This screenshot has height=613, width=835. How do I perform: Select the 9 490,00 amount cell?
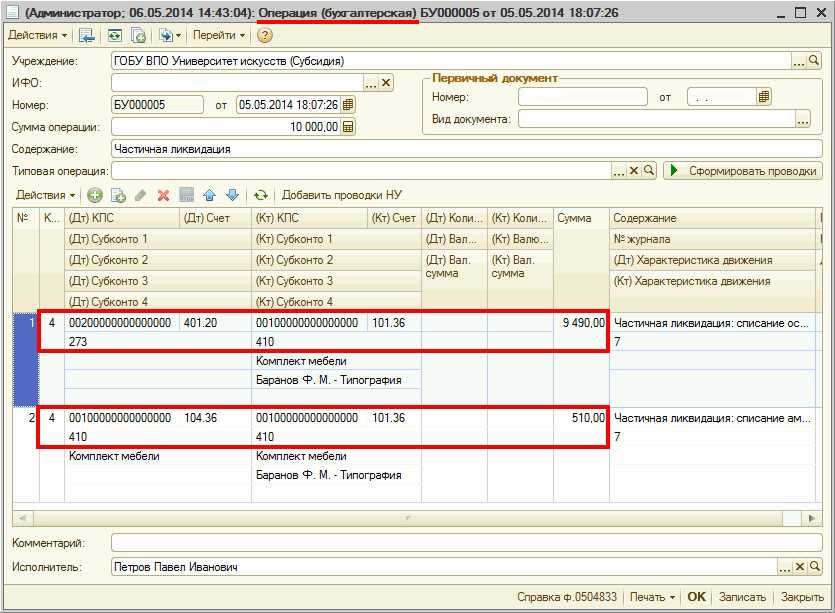(581, 323)
